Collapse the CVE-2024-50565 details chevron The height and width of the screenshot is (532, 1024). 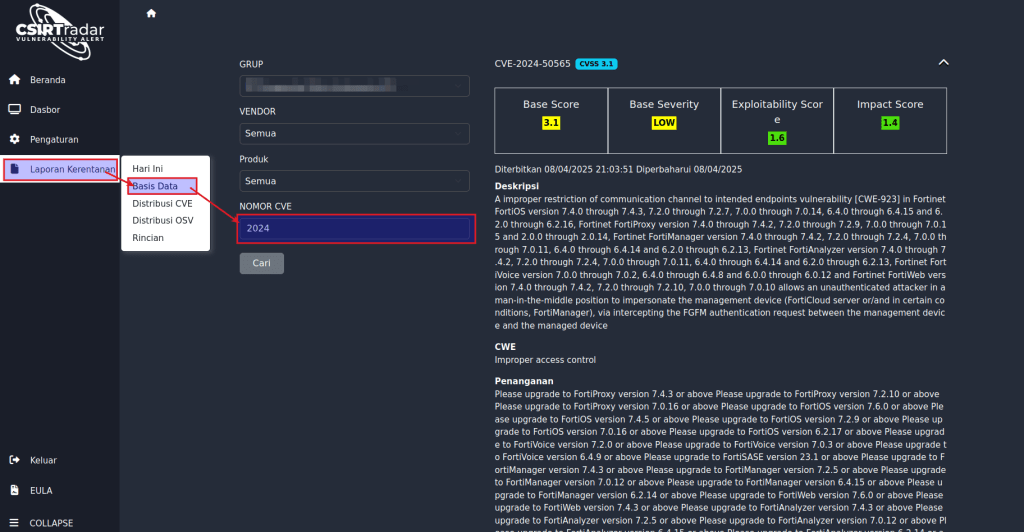(943, 63)
